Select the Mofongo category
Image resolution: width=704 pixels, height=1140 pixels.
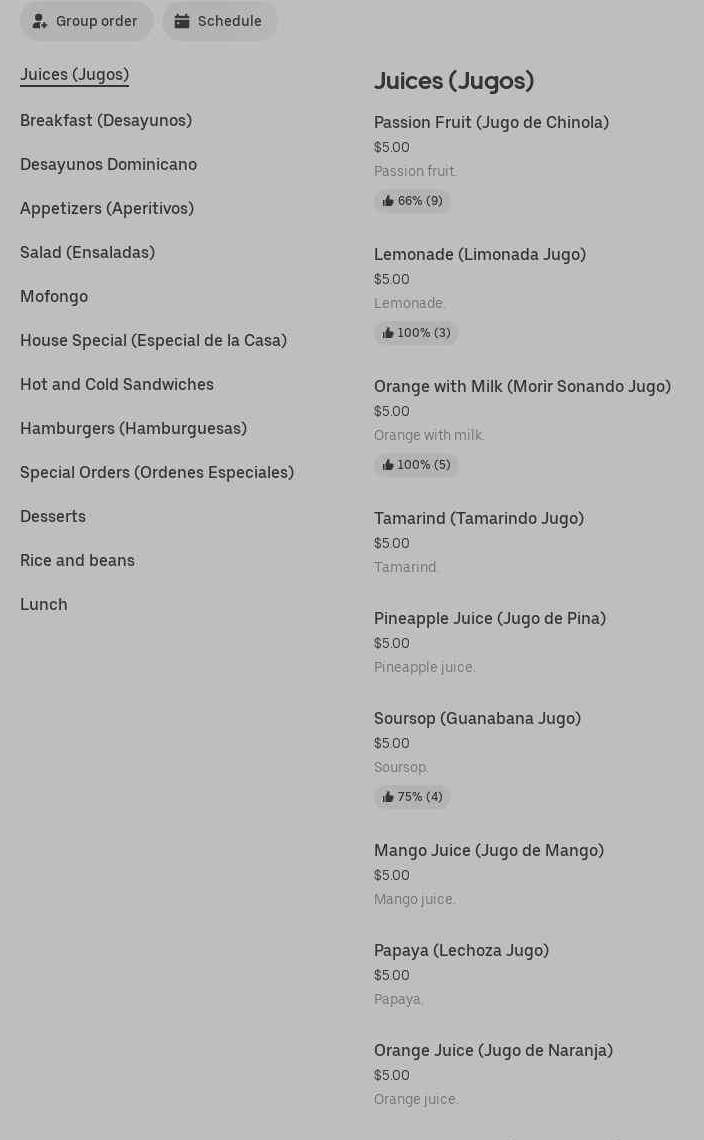pyautogui.click(x=54, y=297)
